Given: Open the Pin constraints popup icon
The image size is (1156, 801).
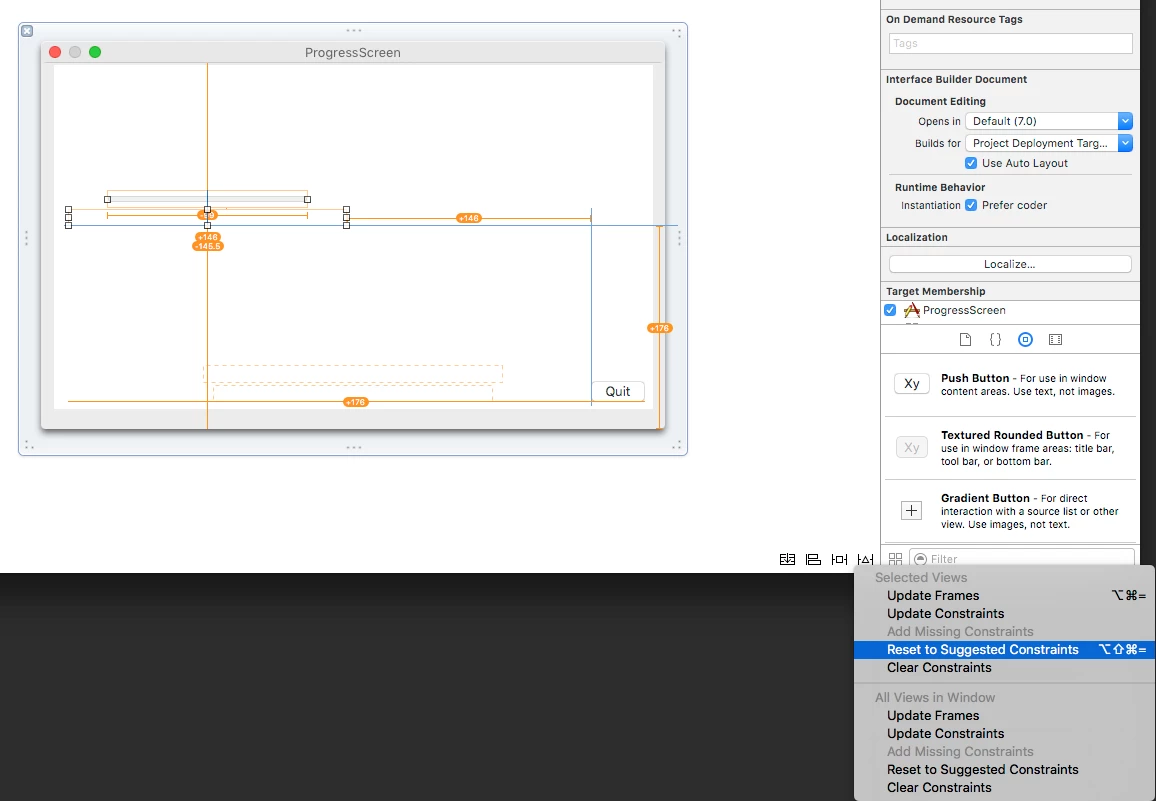Looking at the screenshot, I should [x=839, y=559].
